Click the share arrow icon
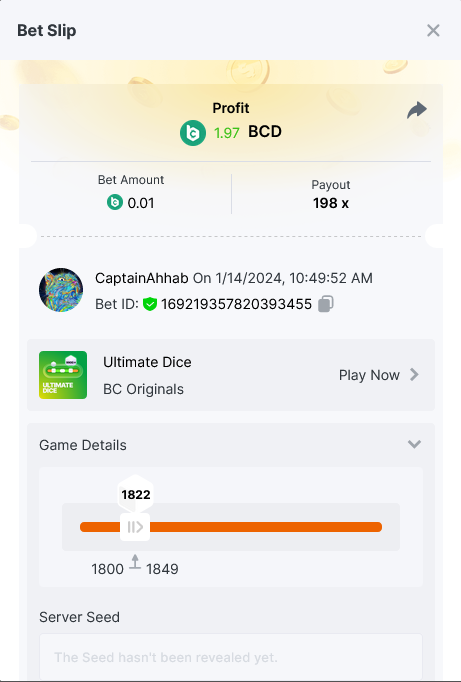Screen dimensions: 461x682 (x=417, y=110)
